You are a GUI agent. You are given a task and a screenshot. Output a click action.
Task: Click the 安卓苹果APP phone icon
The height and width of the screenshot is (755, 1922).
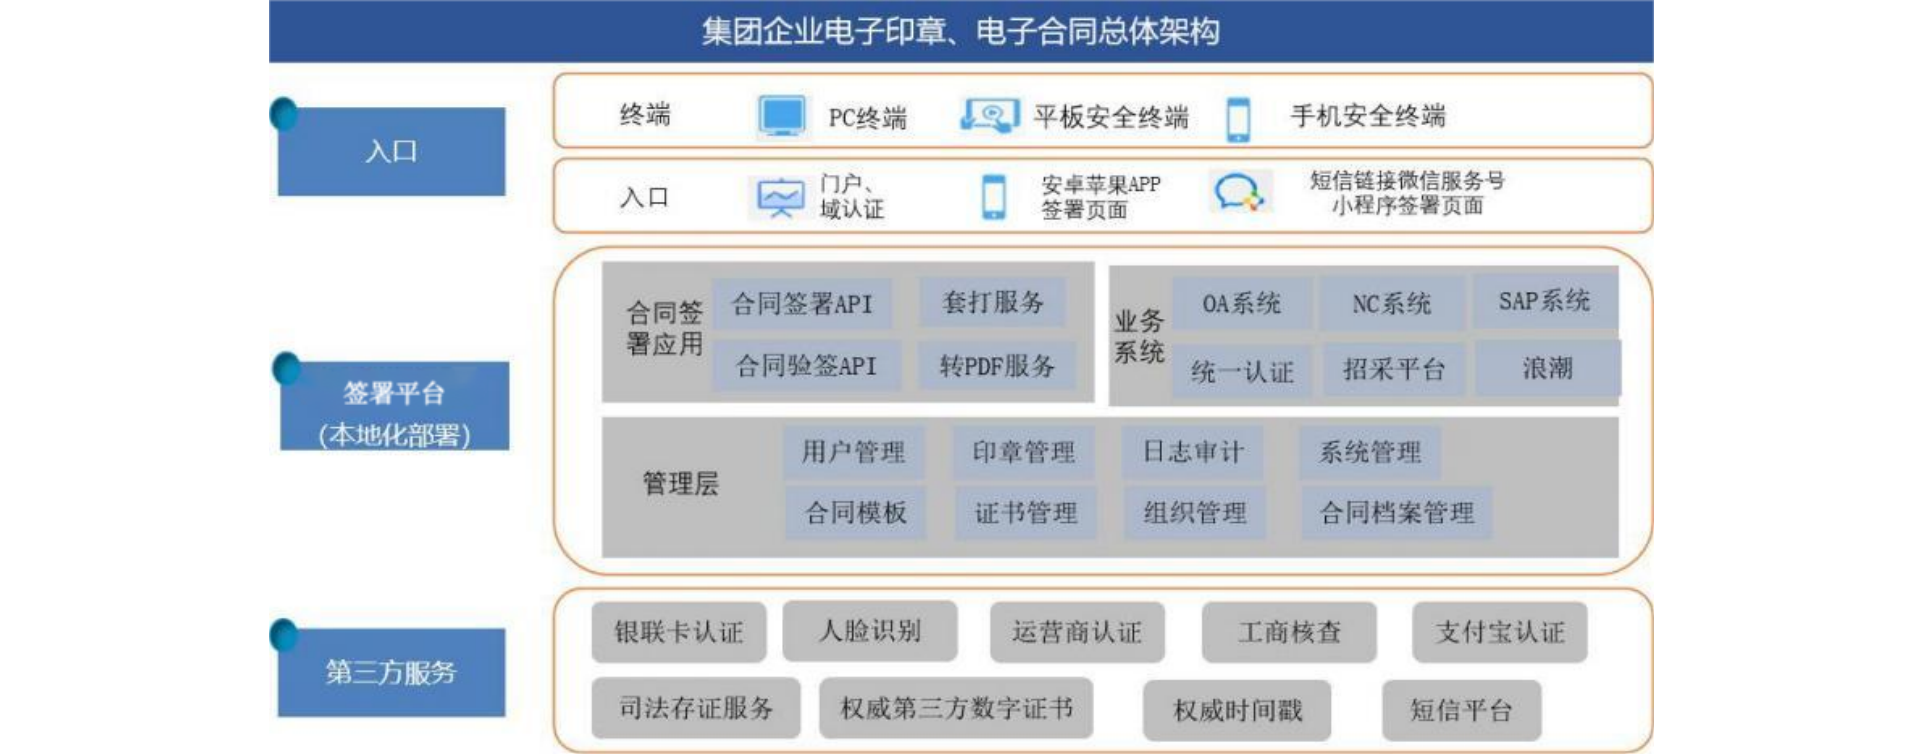[993, 196]
